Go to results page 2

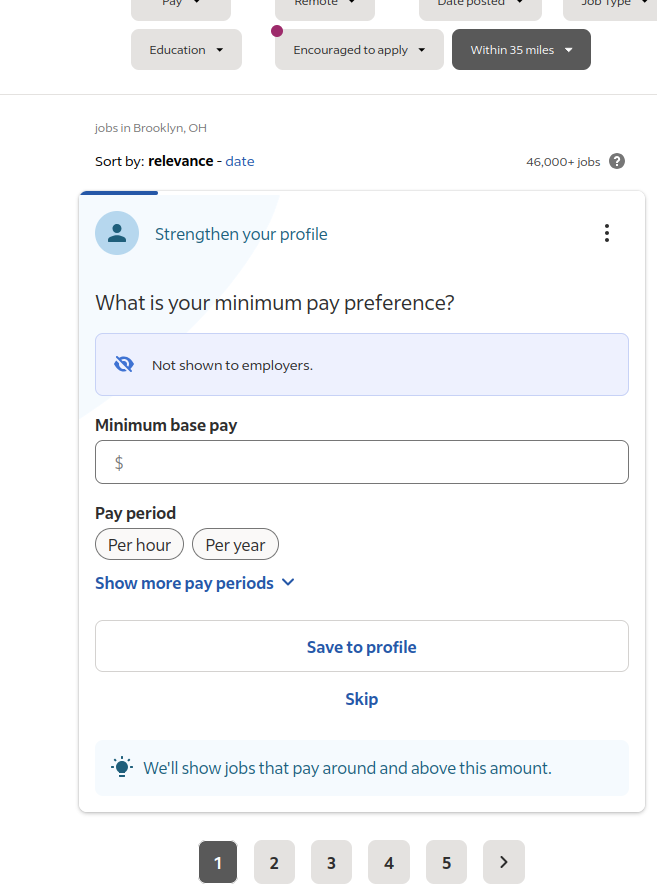[274, 862]
